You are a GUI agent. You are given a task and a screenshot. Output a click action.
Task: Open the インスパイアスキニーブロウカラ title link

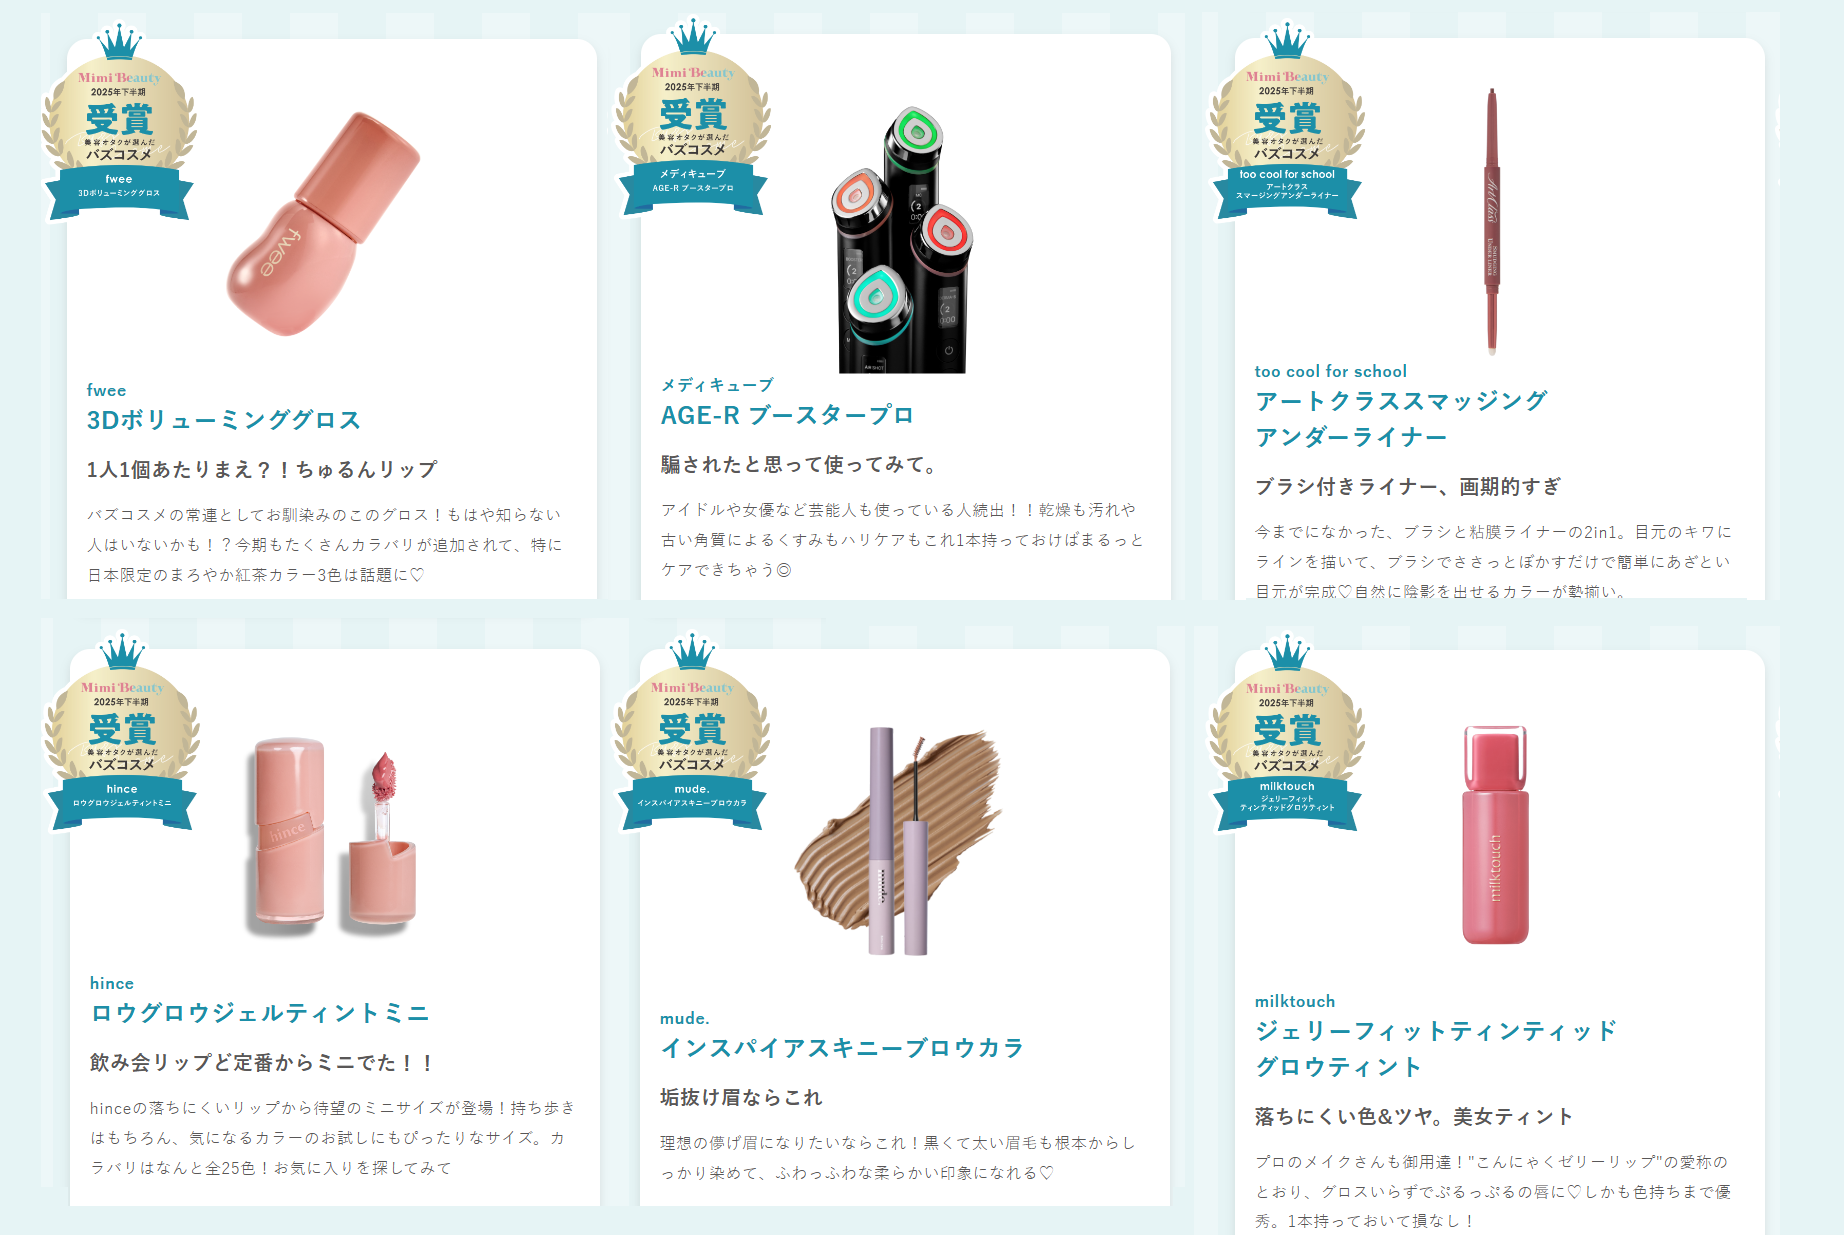tap(842, 1048)
